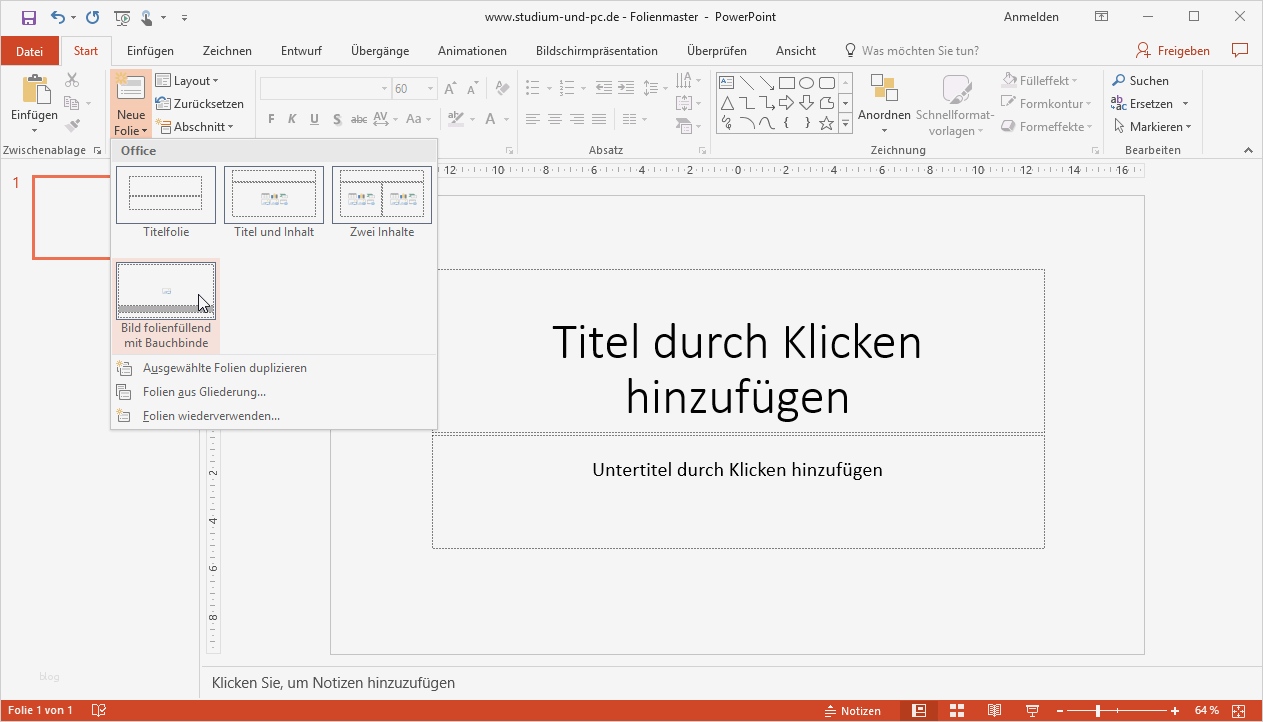
Task: Click the left align paragraph icon
Action: (x=533, y=119)
